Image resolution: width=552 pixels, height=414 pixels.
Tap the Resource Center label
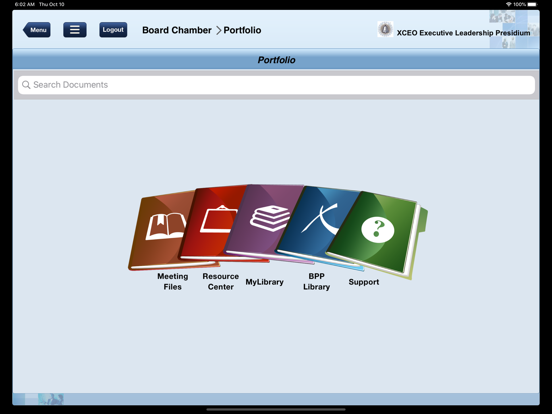(221, 281)
